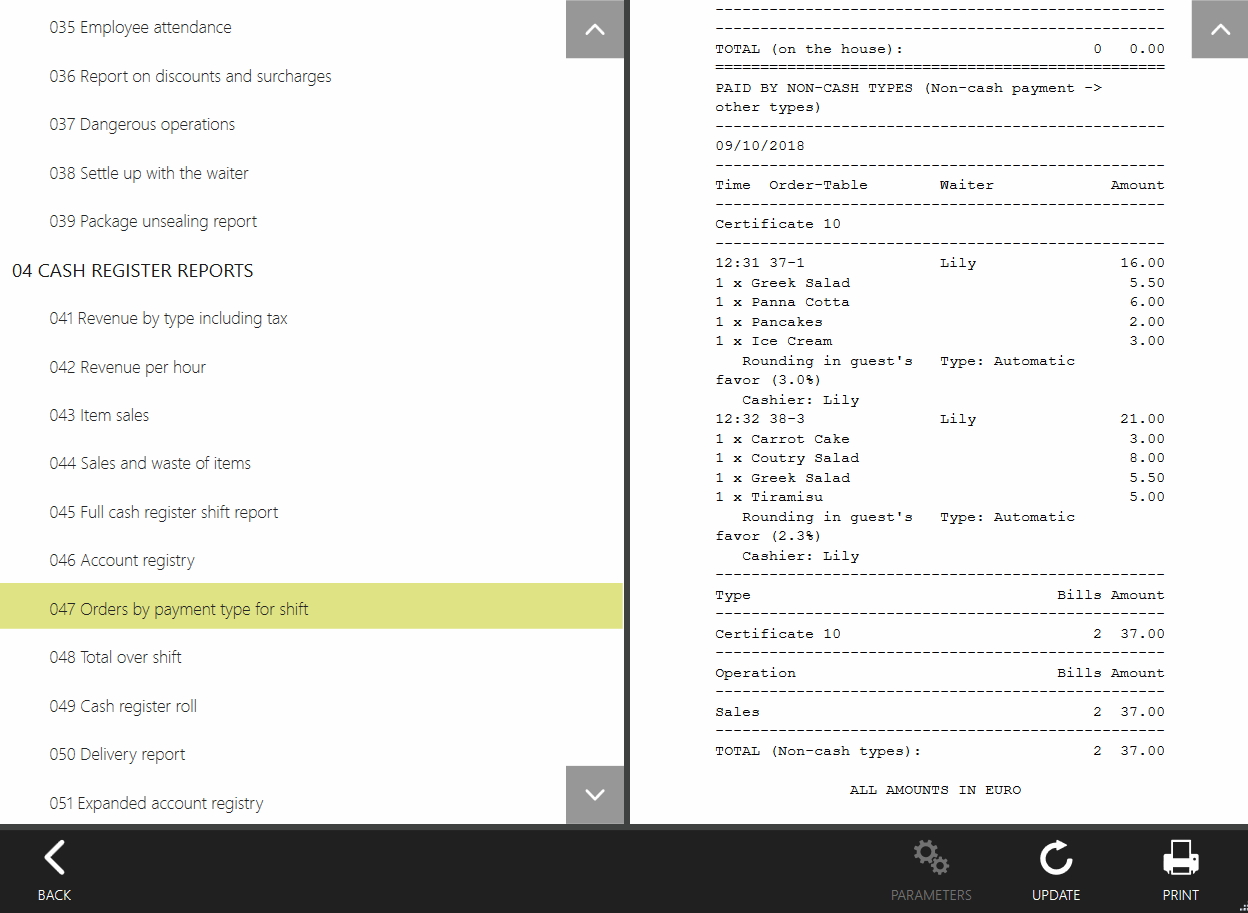Select highlighted 047 Orders by payment type

(179, 609)
